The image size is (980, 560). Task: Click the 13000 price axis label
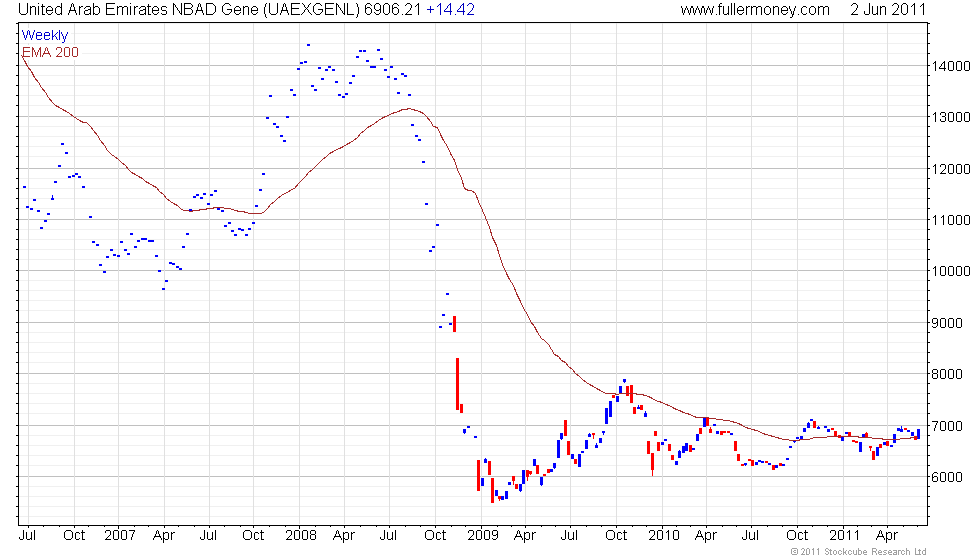click(951, 117)
